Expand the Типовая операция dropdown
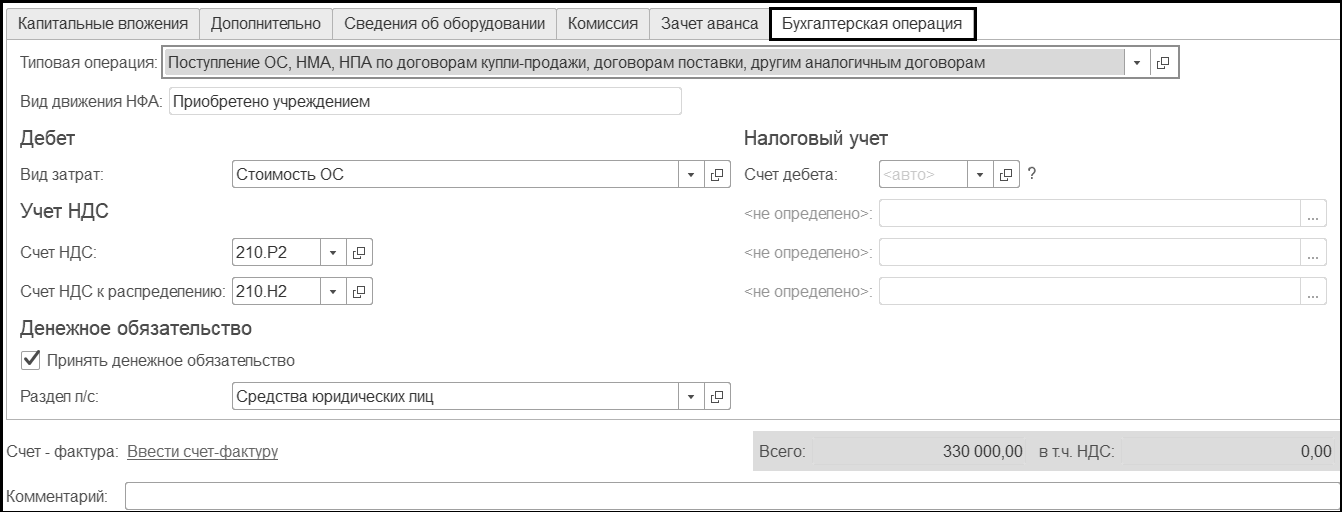Image resolution: width=1342 pixels, height=512 pixels. 1138,63
